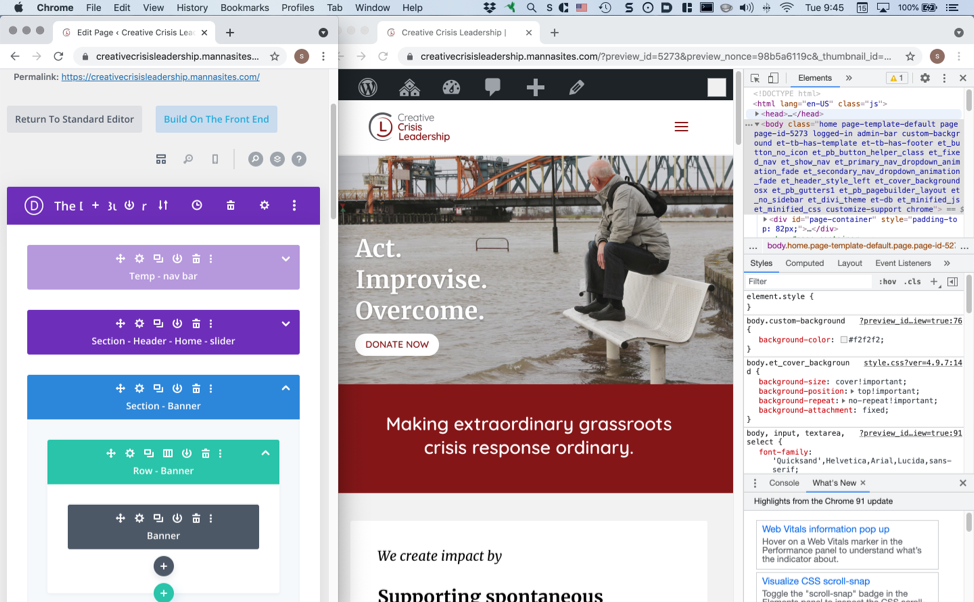Image resolution: width=974 pixels, height=602 pixels.
Task: Toggle :hov element state in Styles
Action: click(887, 281)
